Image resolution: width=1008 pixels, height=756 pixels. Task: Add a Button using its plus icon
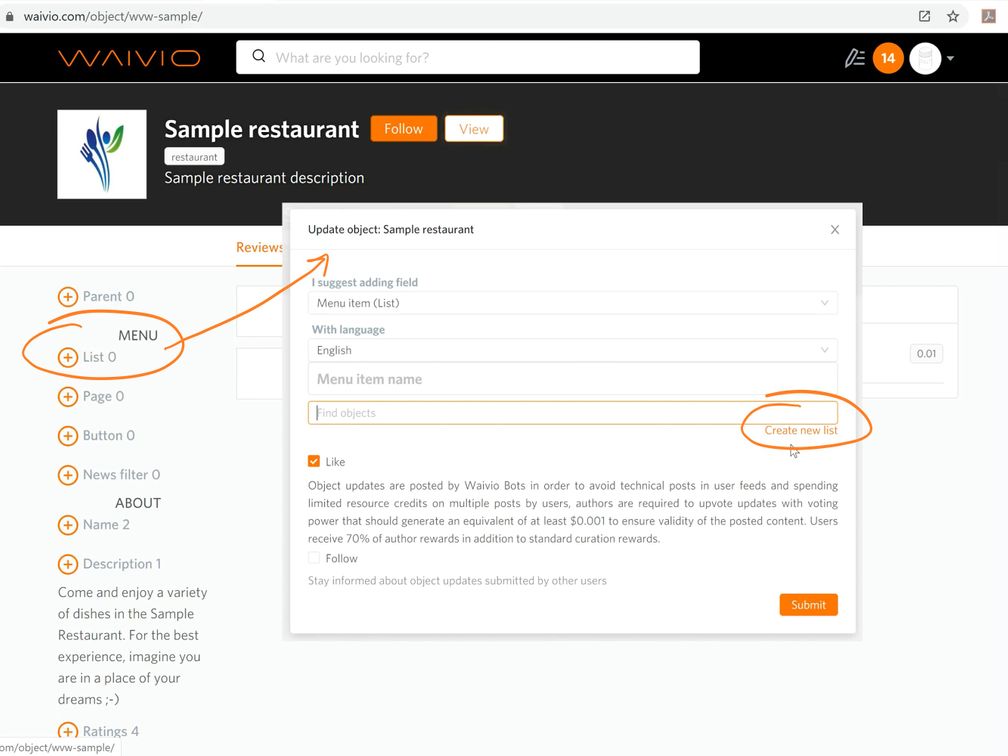67,436
